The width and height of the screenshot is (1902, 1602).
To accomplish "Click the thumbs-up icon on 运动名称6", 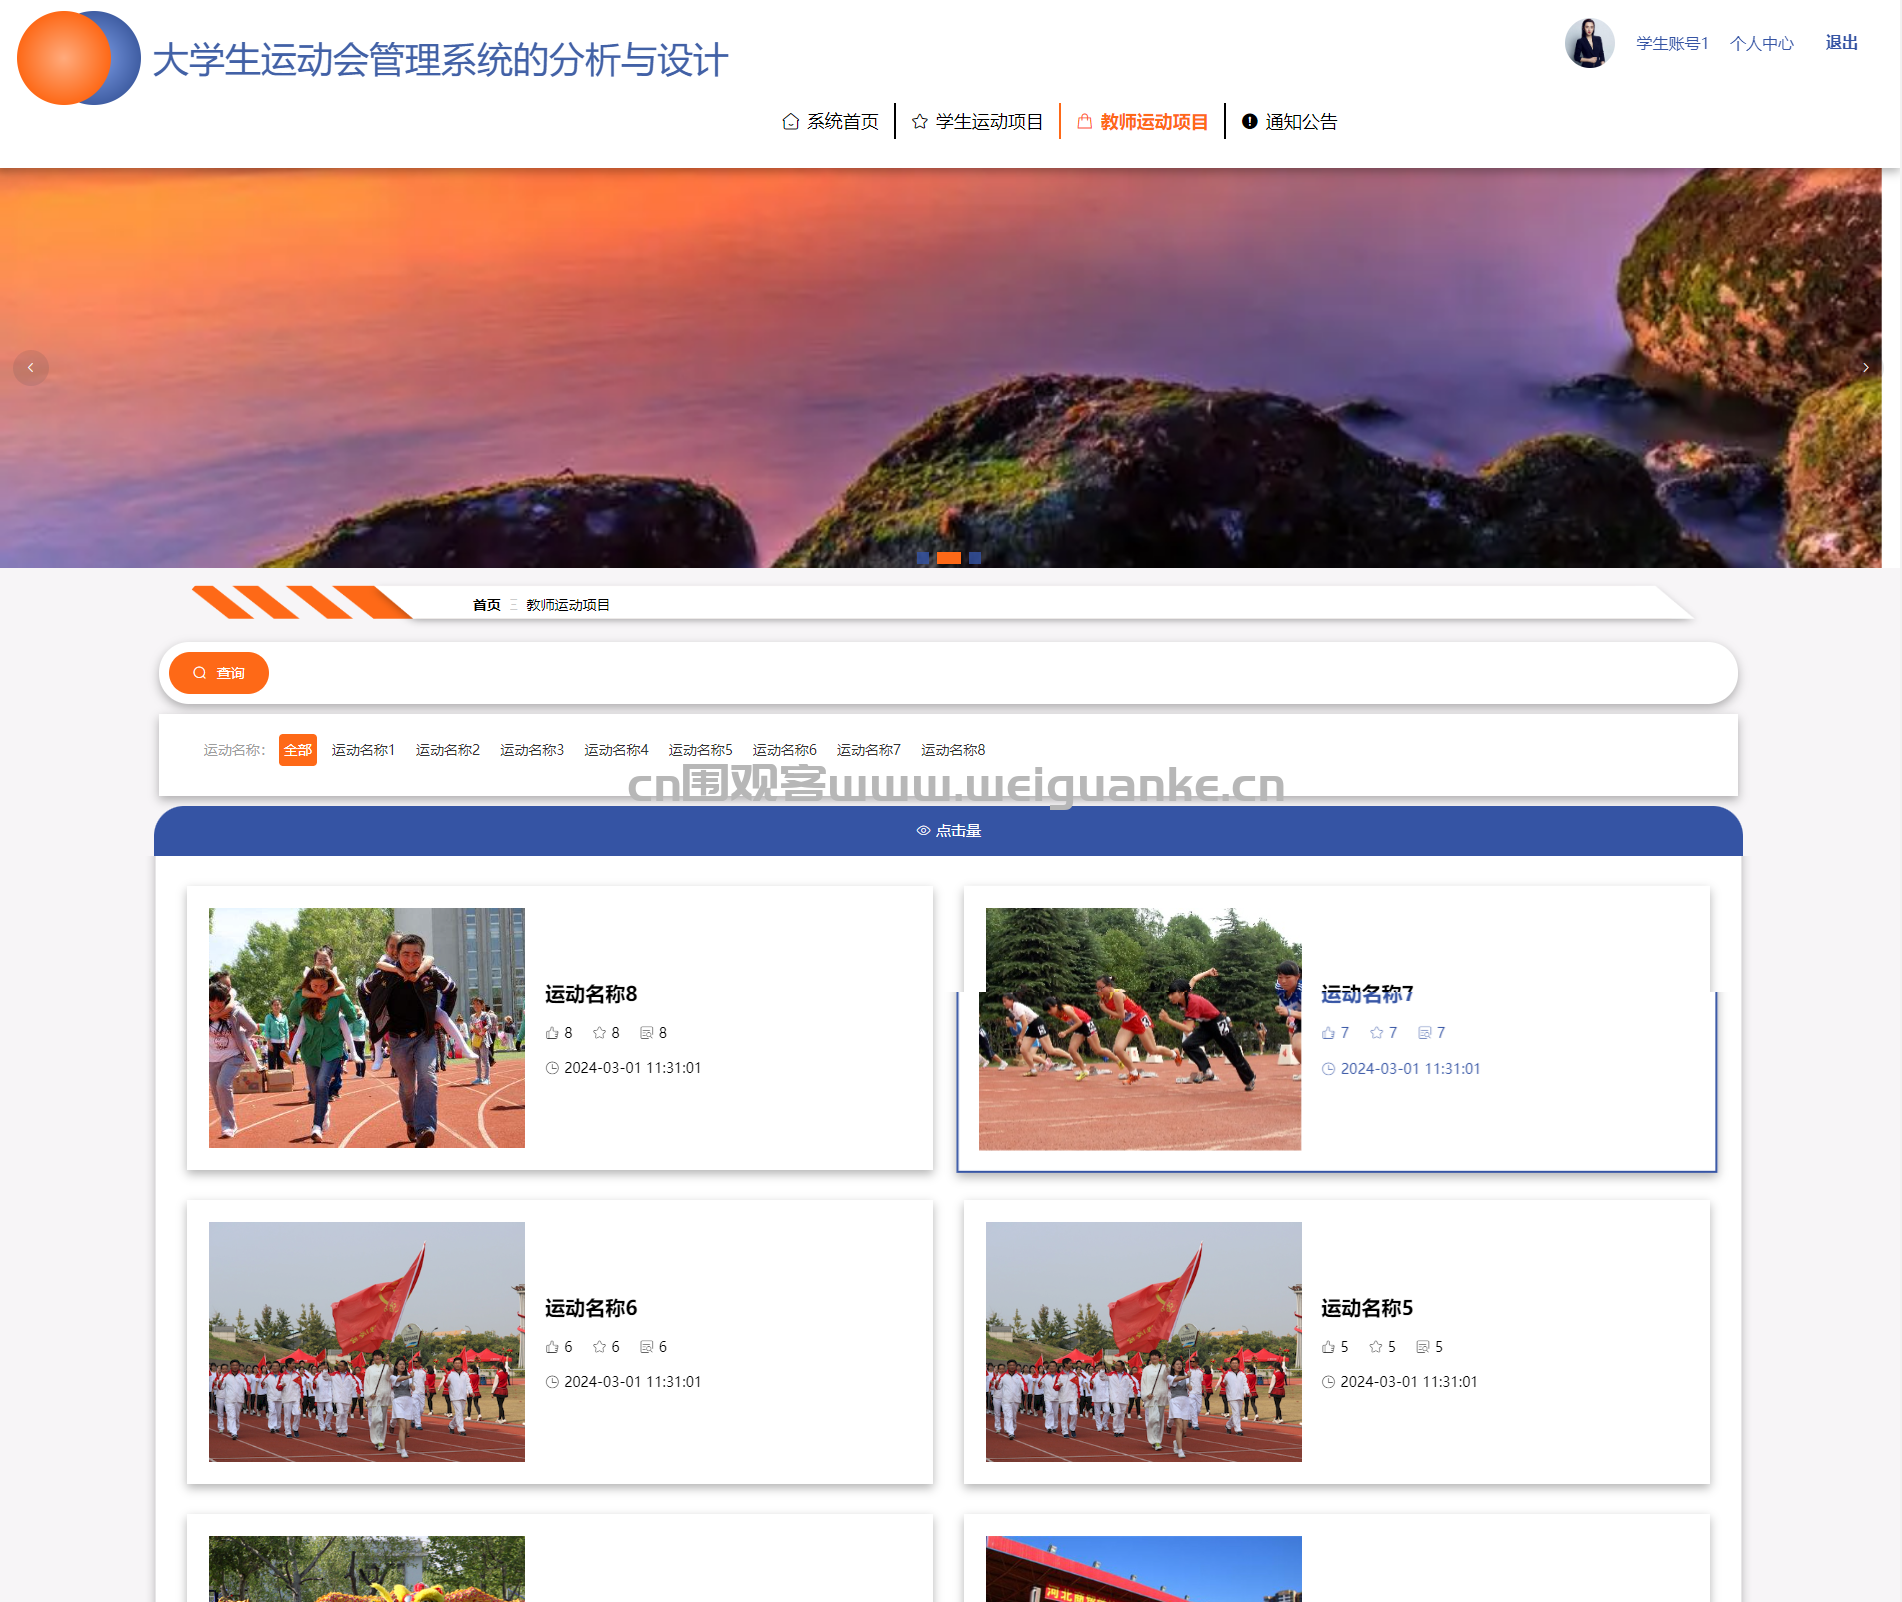I will [552, 1347].
